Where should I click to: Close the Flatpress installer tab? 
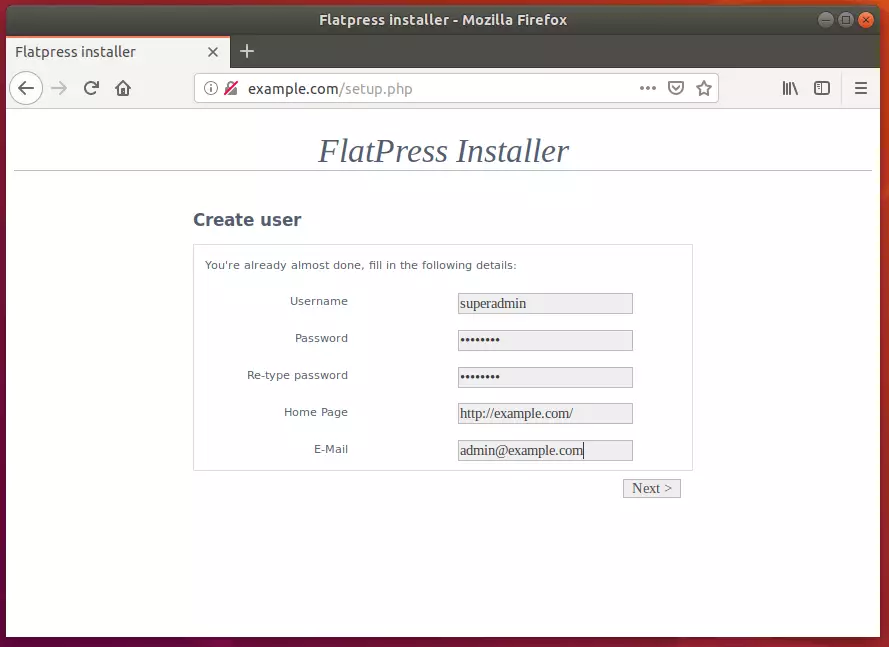coord(213,52)
